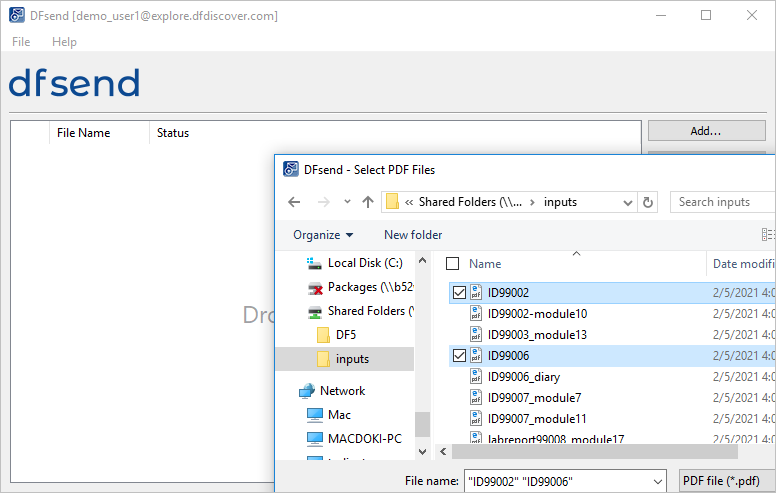Viewport: 776px width, 493px height.
Task: Click the back arrow in file dialog
Action: tap(294, 202)
